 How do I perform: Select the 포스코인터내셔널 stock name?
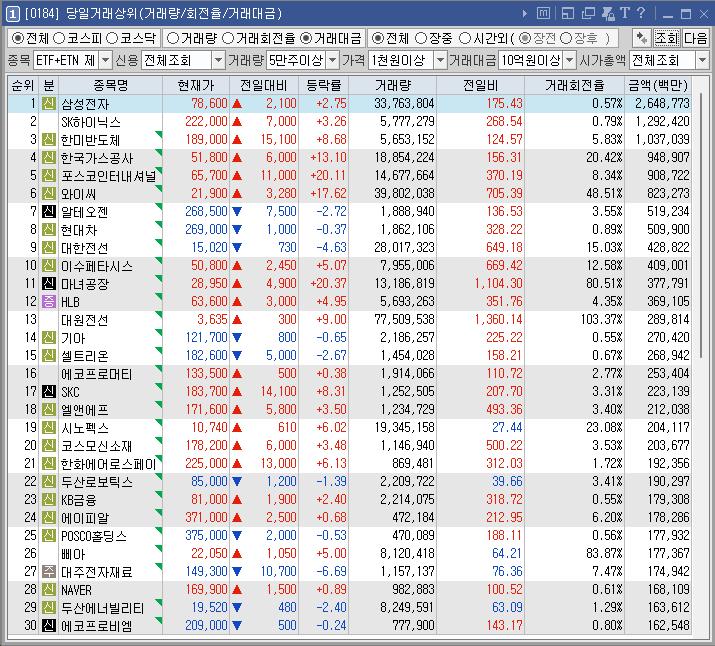109,176
